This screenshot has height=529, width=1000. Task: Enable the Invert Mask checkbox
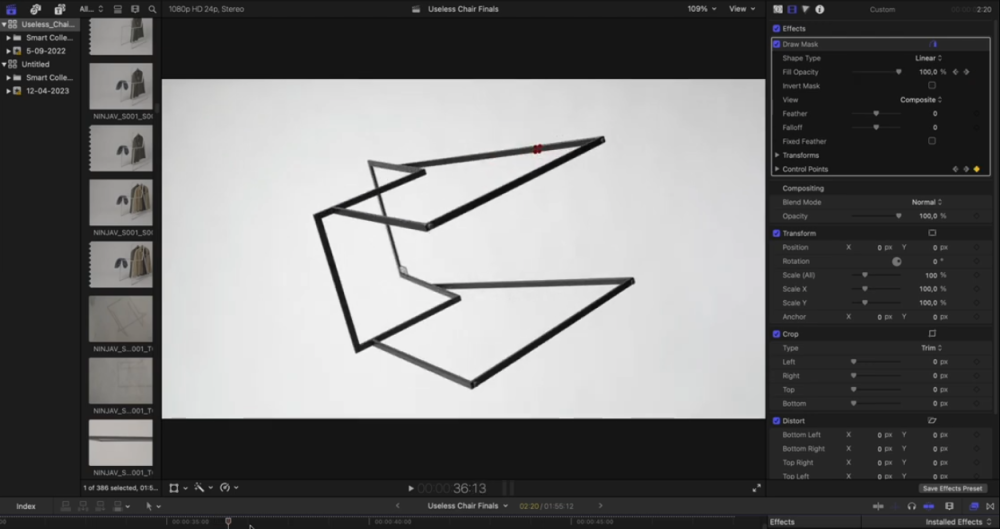pos(932,86)
